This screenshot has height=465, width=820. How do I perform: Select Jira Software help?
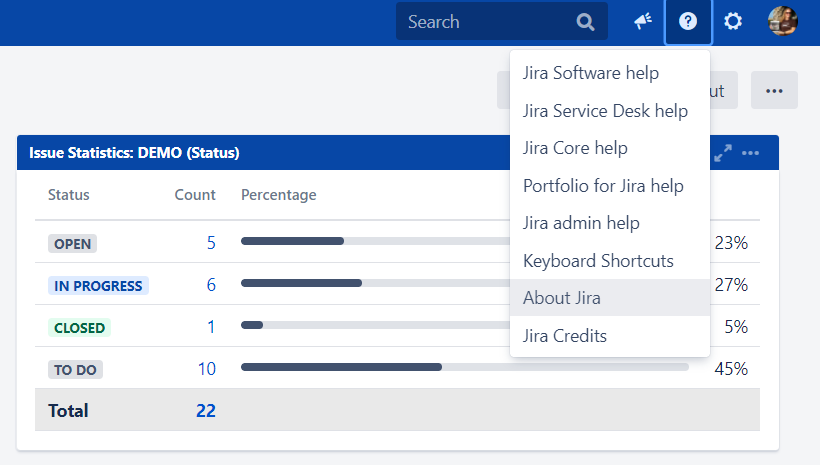pyautogui.click(x=610, y=73)
